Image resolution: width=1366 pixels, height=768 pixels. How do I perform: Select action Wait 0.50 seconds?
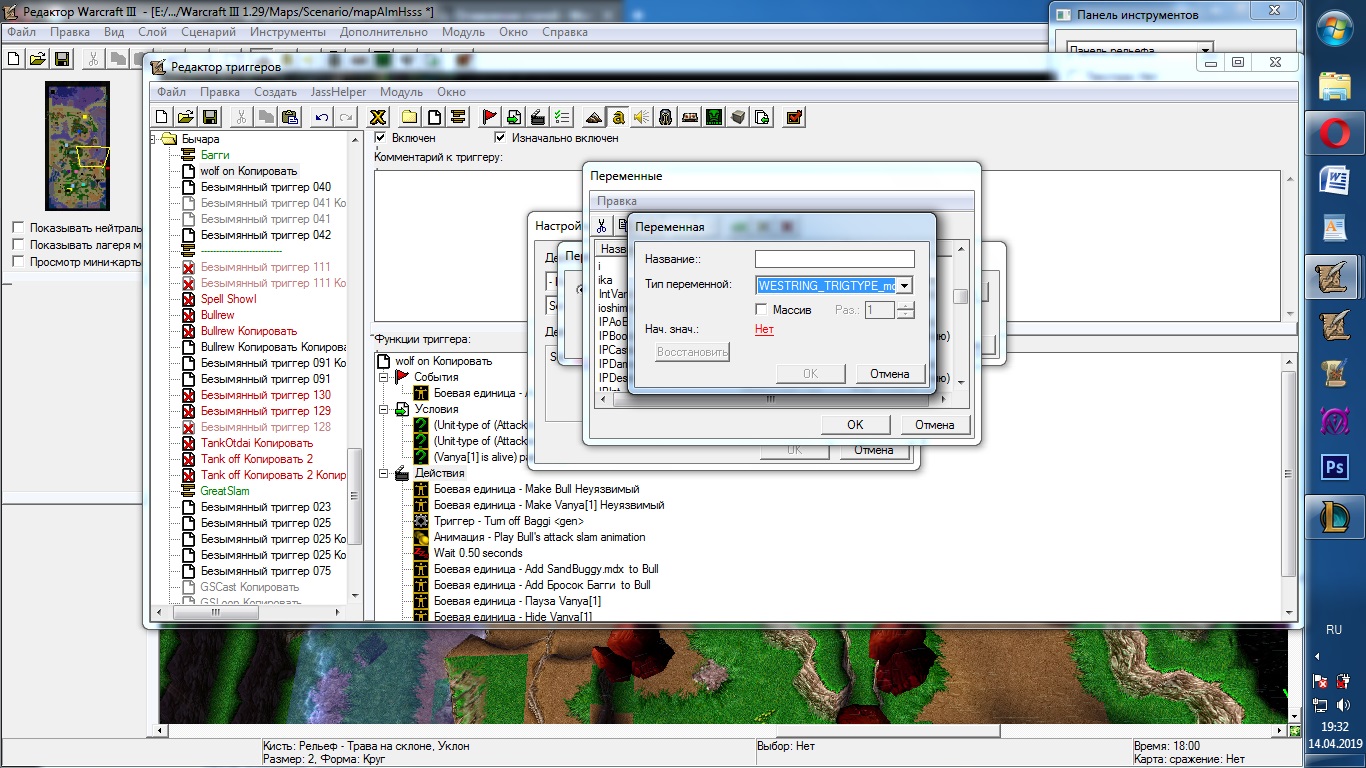478,553
